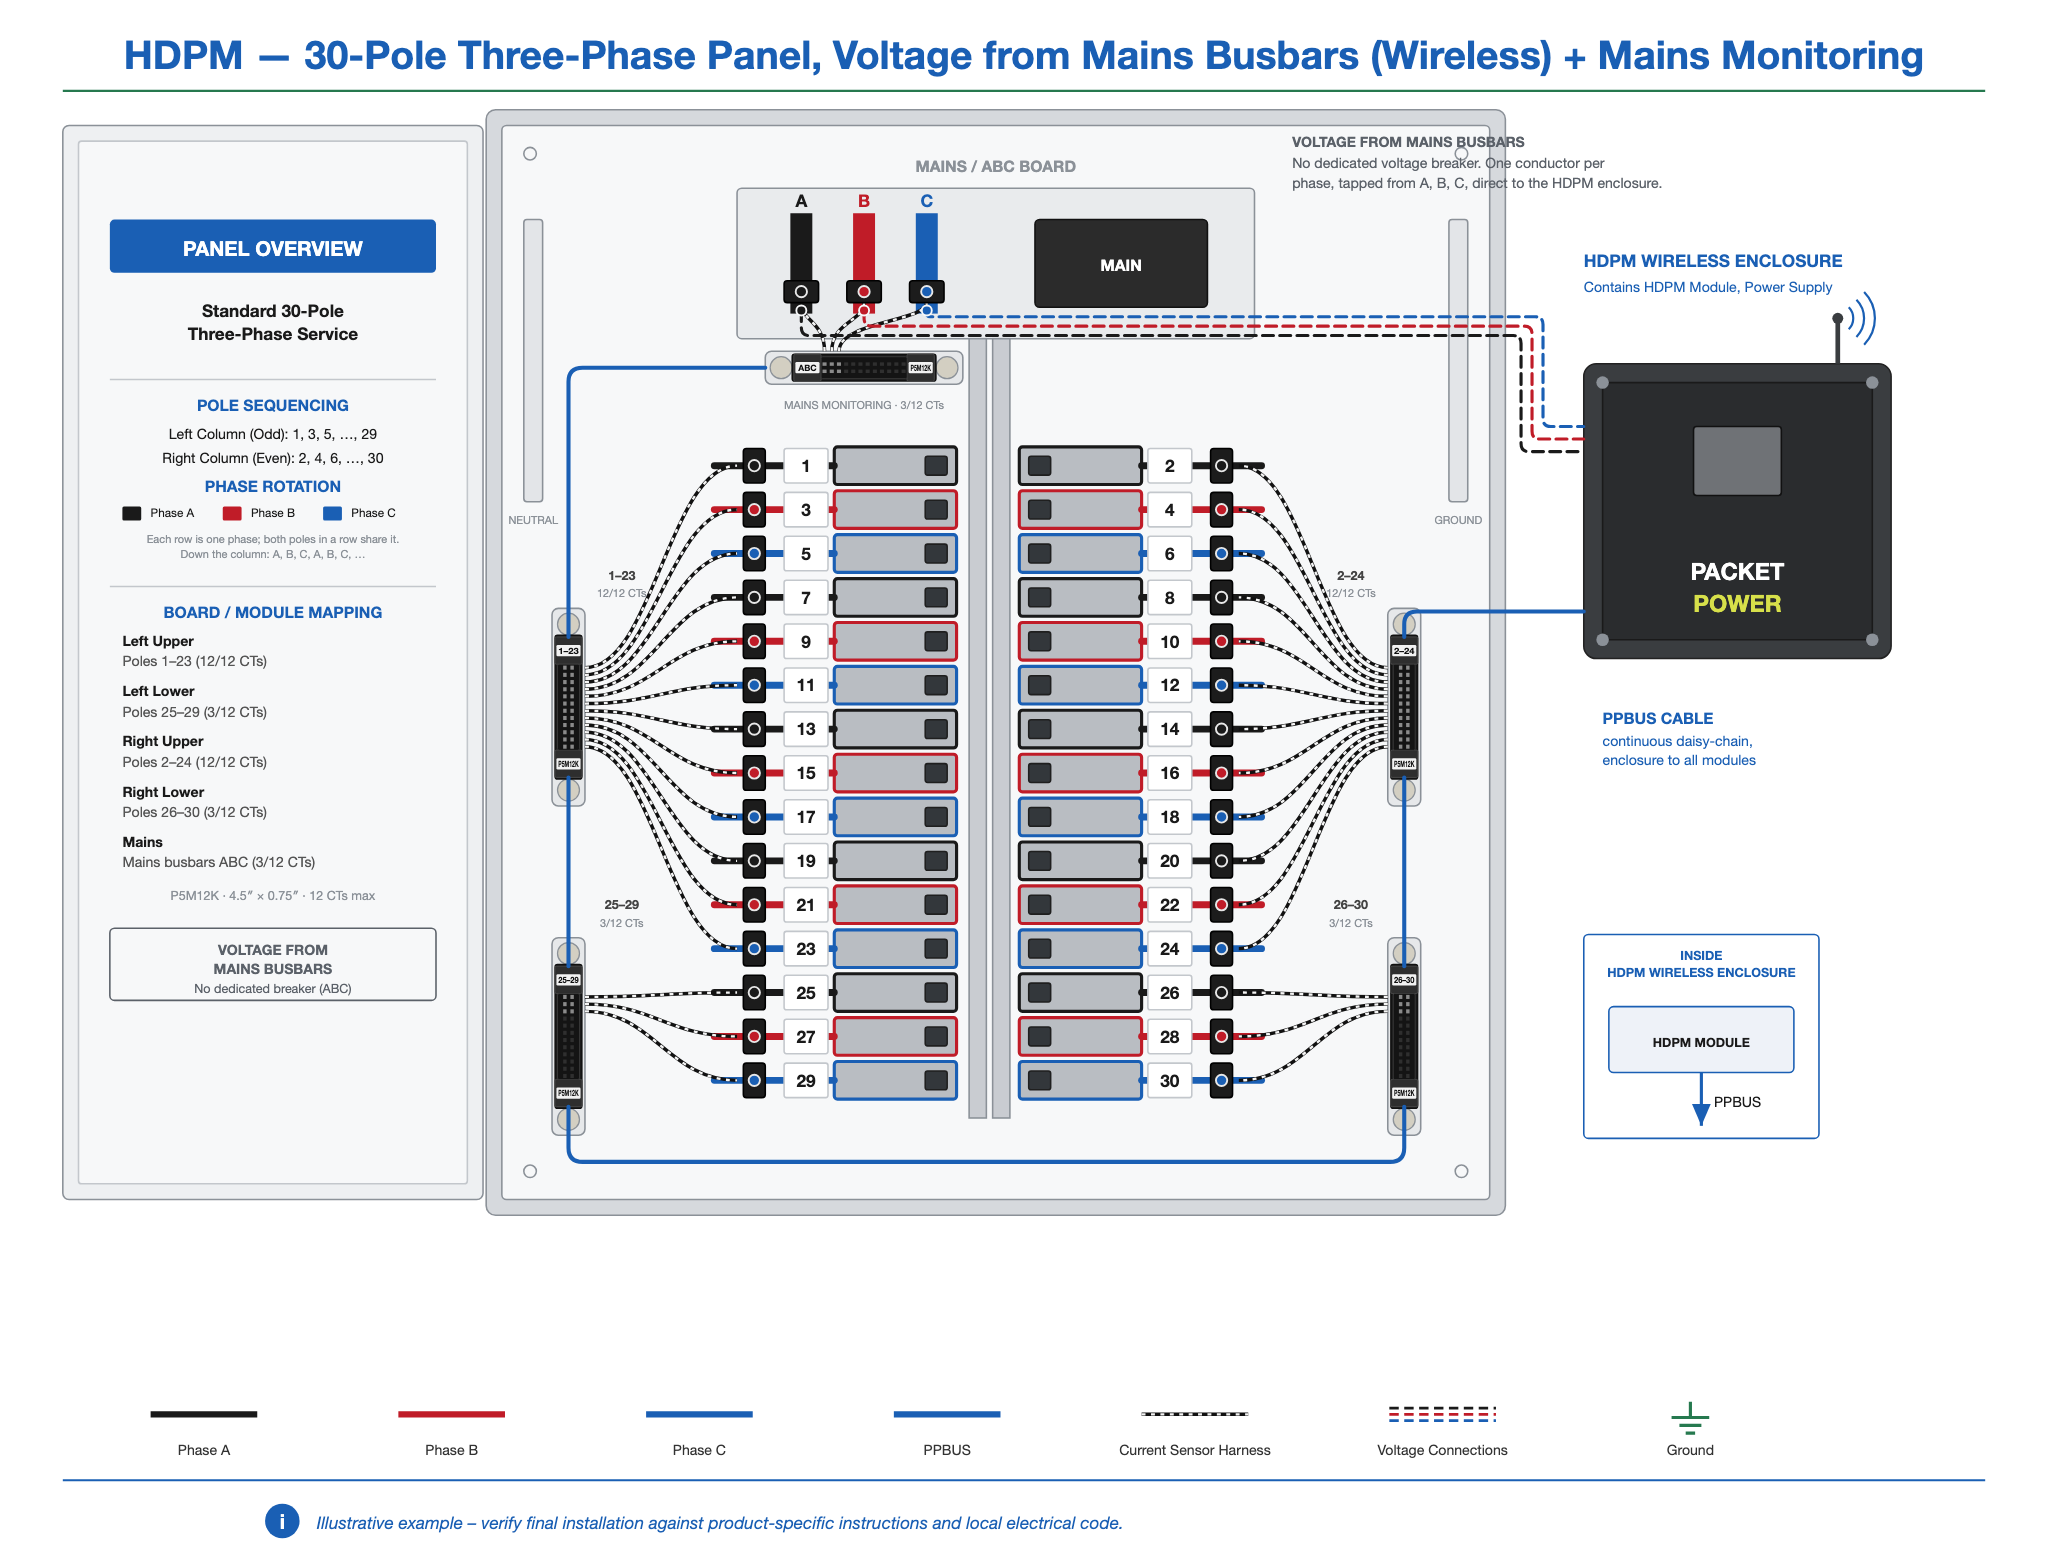Click the PPBUS CABLE label
The width and height of the screenshot is (2048, 1568).
click(1657, 718)
